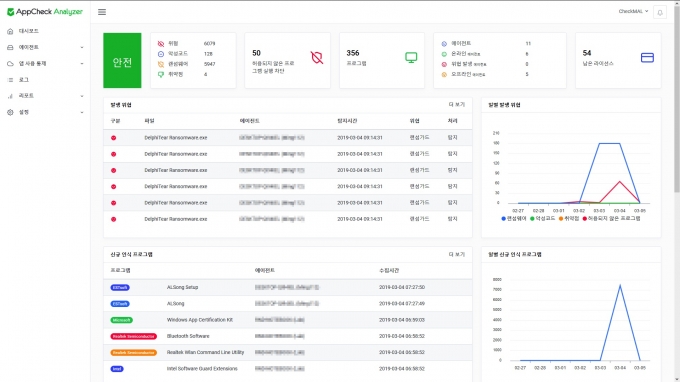Click 더 보기 in the 발생 위협 panel
680x382 pixels.
point(457,105)
